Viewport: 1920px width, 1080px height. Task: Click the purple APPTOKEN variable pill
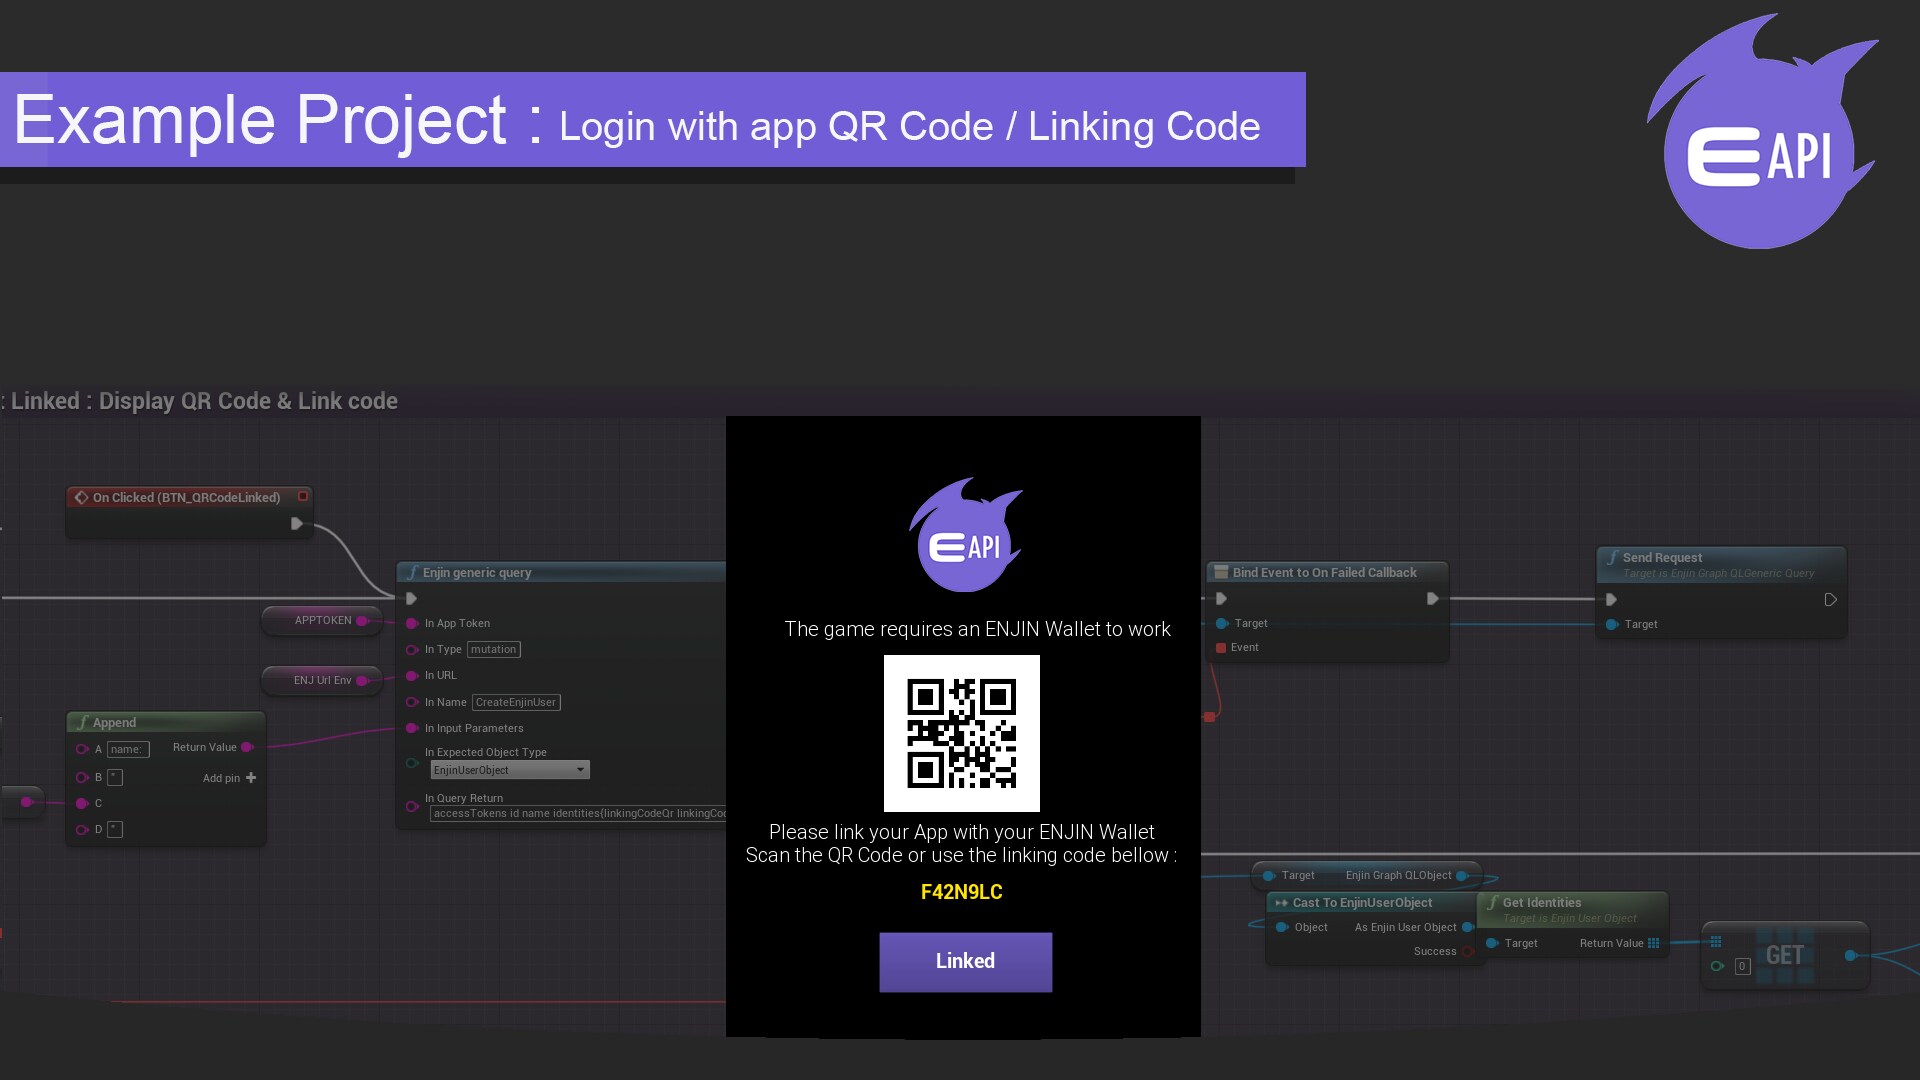tap(322, 620)
